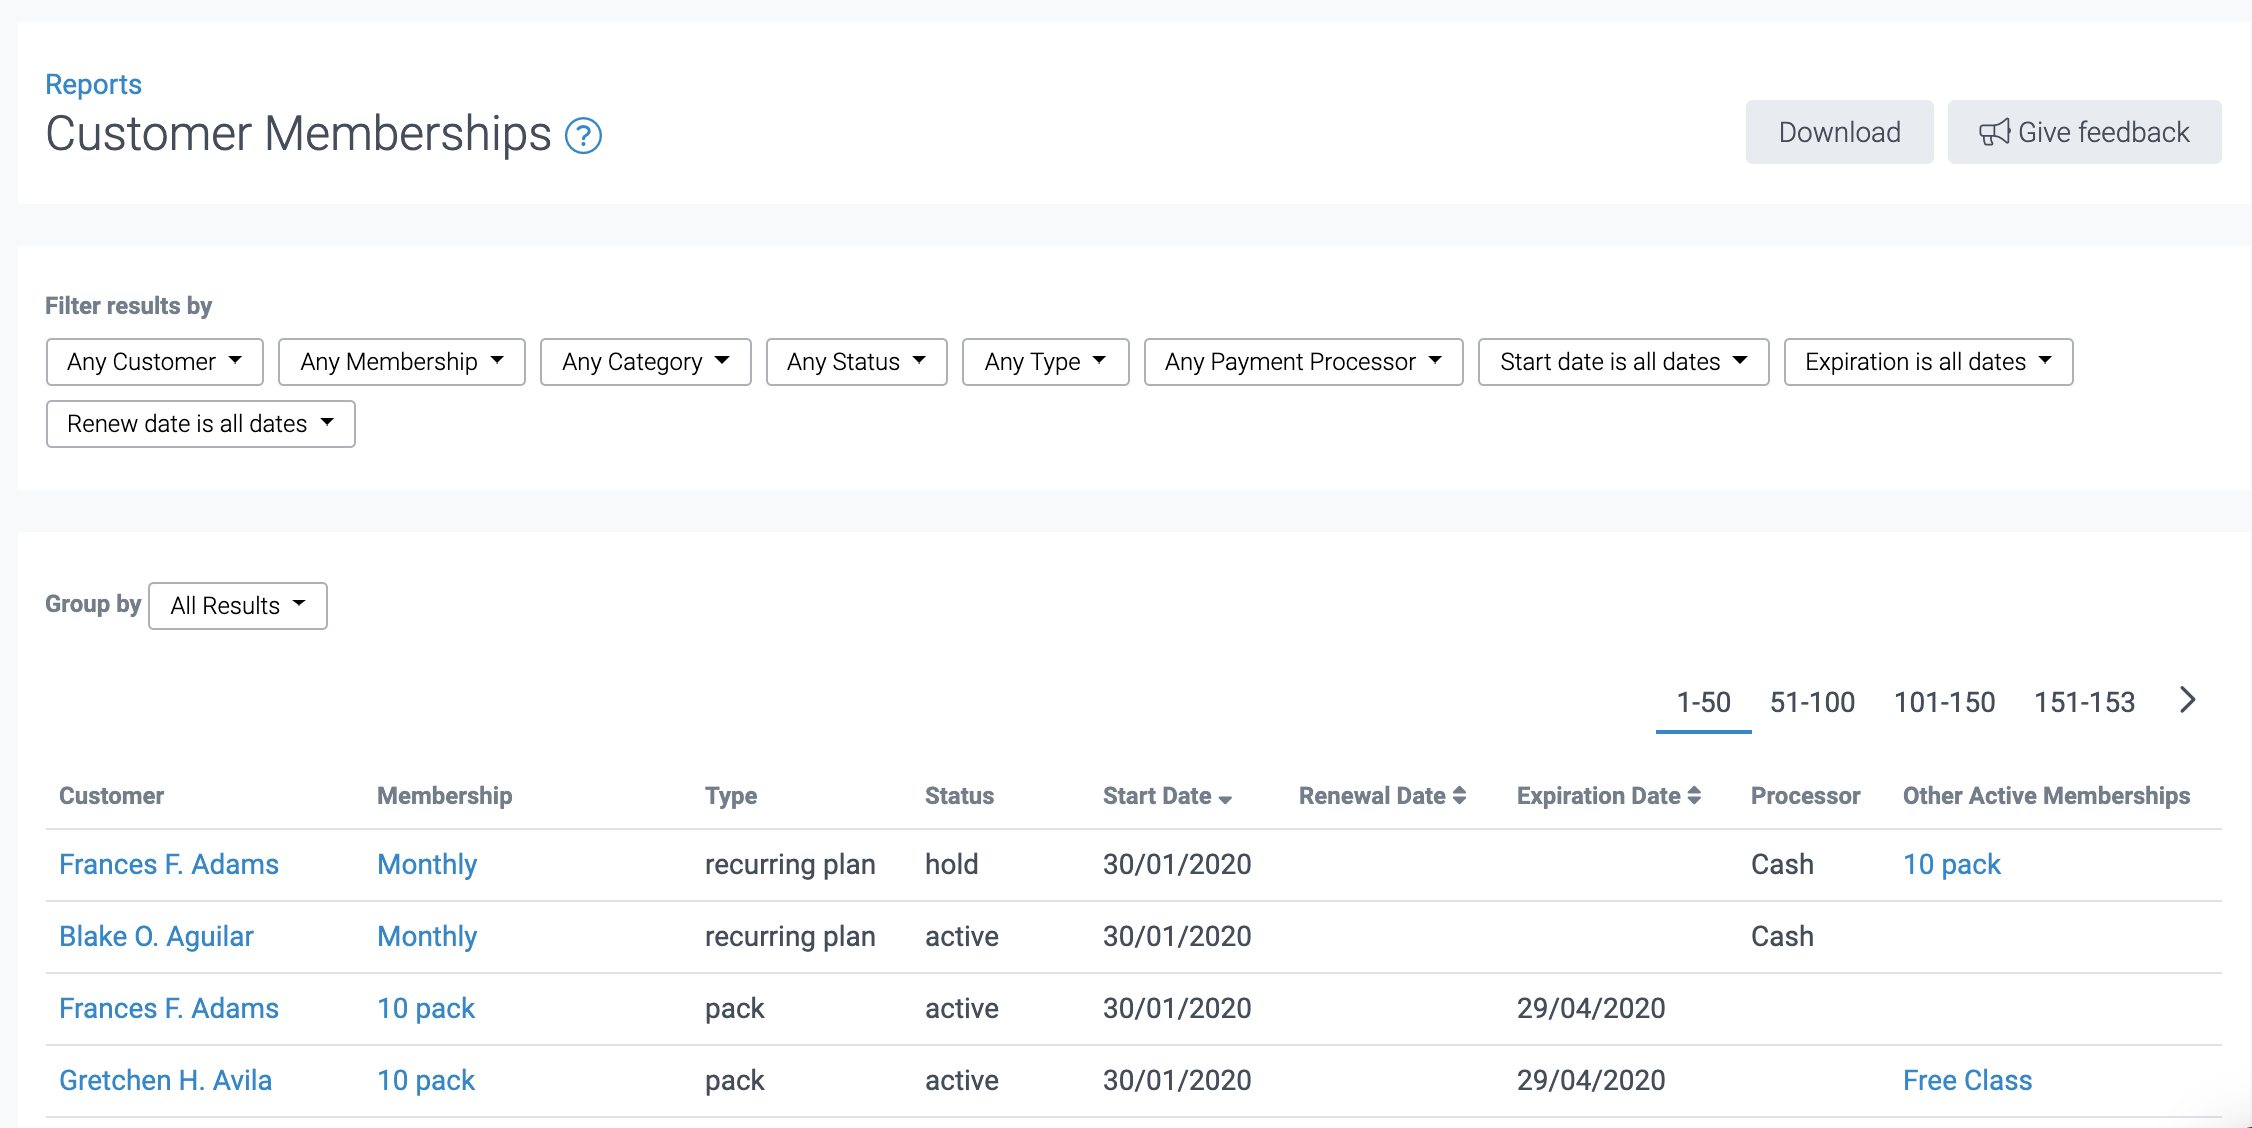The height and width of the screenshot is (1128, 2252).
Task: Expand the Group by All Results dropdown
Action: pyautogui.click(x=238, y=606)
